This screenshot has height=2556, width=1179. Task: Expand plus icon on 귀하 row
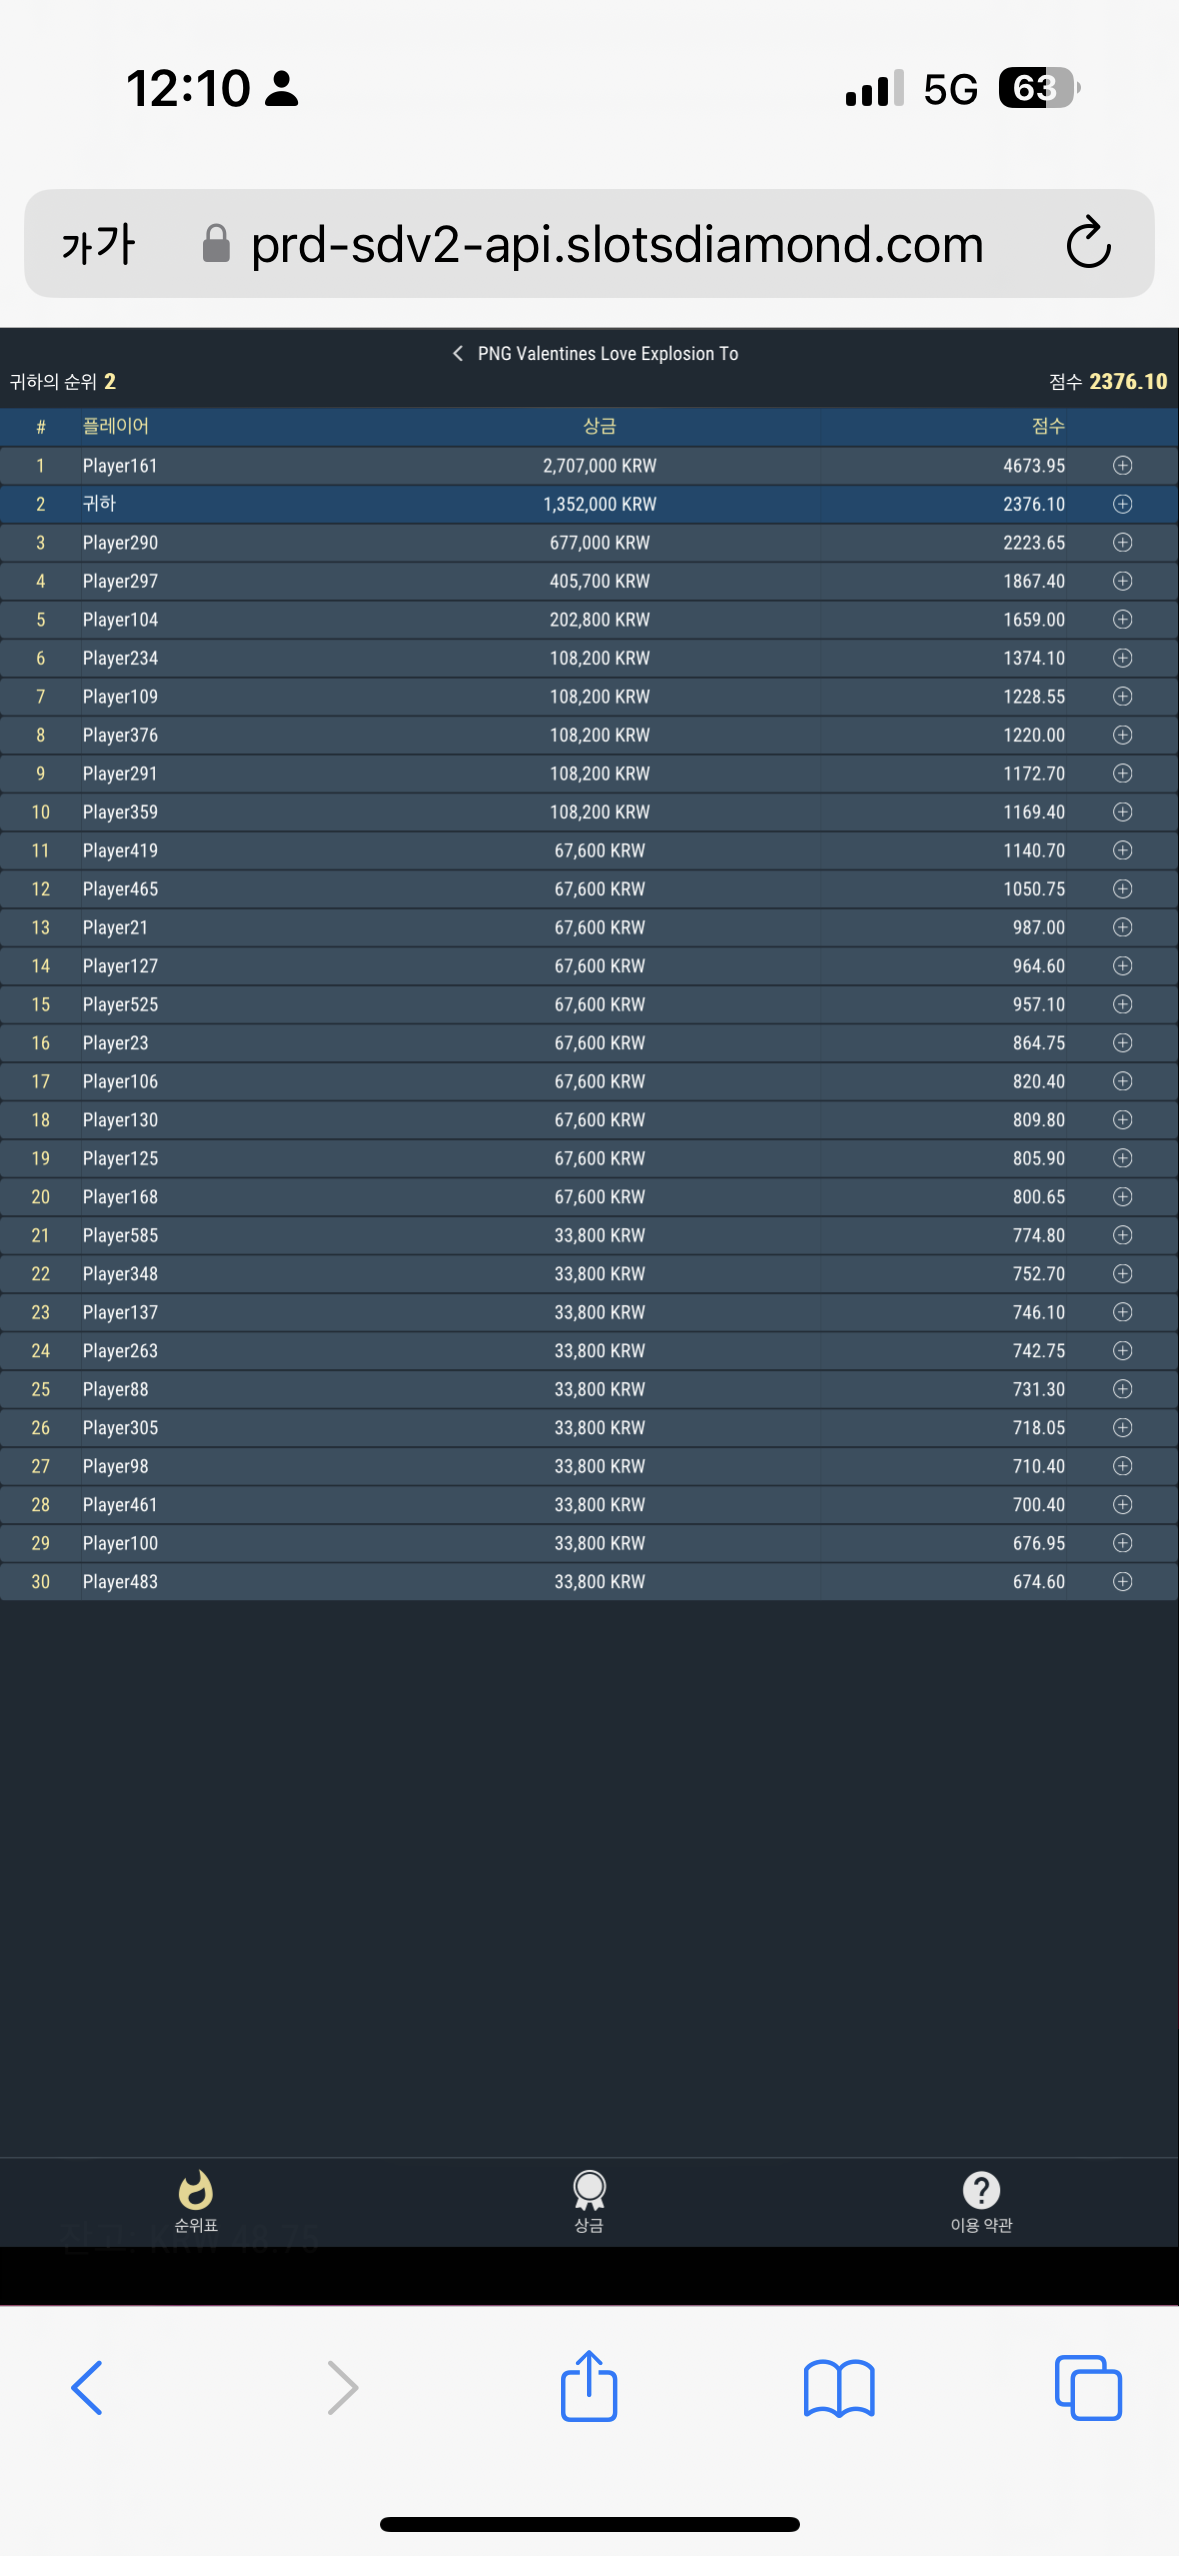click(1122, 504)
